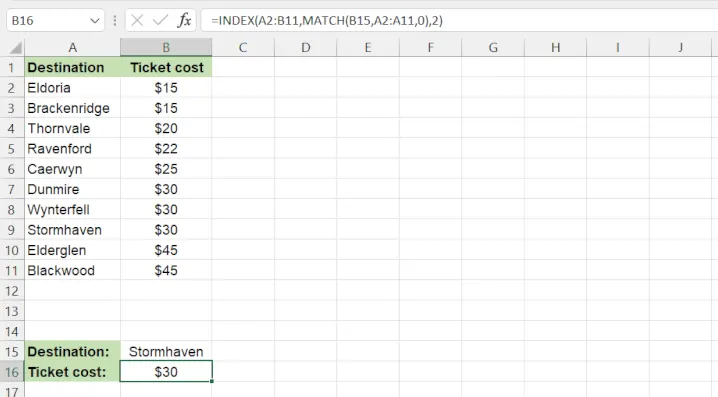Click the Name Box showing B16
This screenshot has height=397, width=718.
click(x=55, y=21)
